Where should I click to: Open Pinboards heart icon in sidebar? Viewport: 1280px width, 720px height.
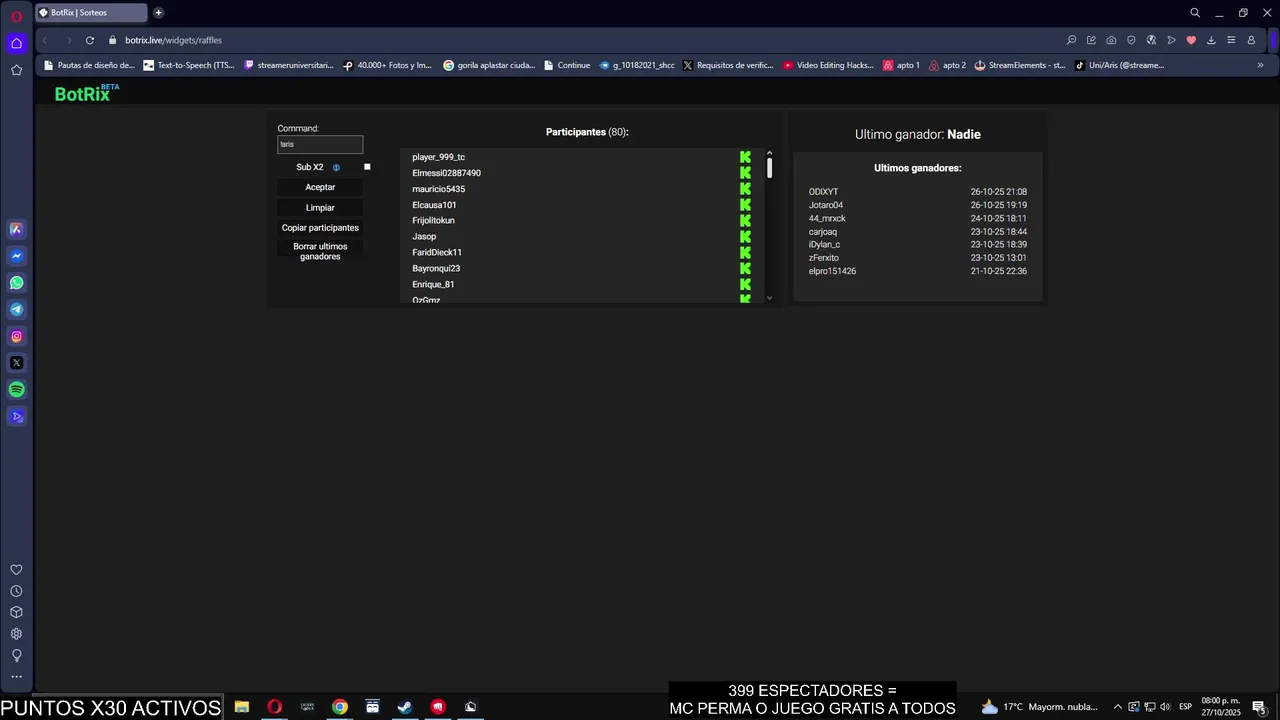tap(16, 570)
